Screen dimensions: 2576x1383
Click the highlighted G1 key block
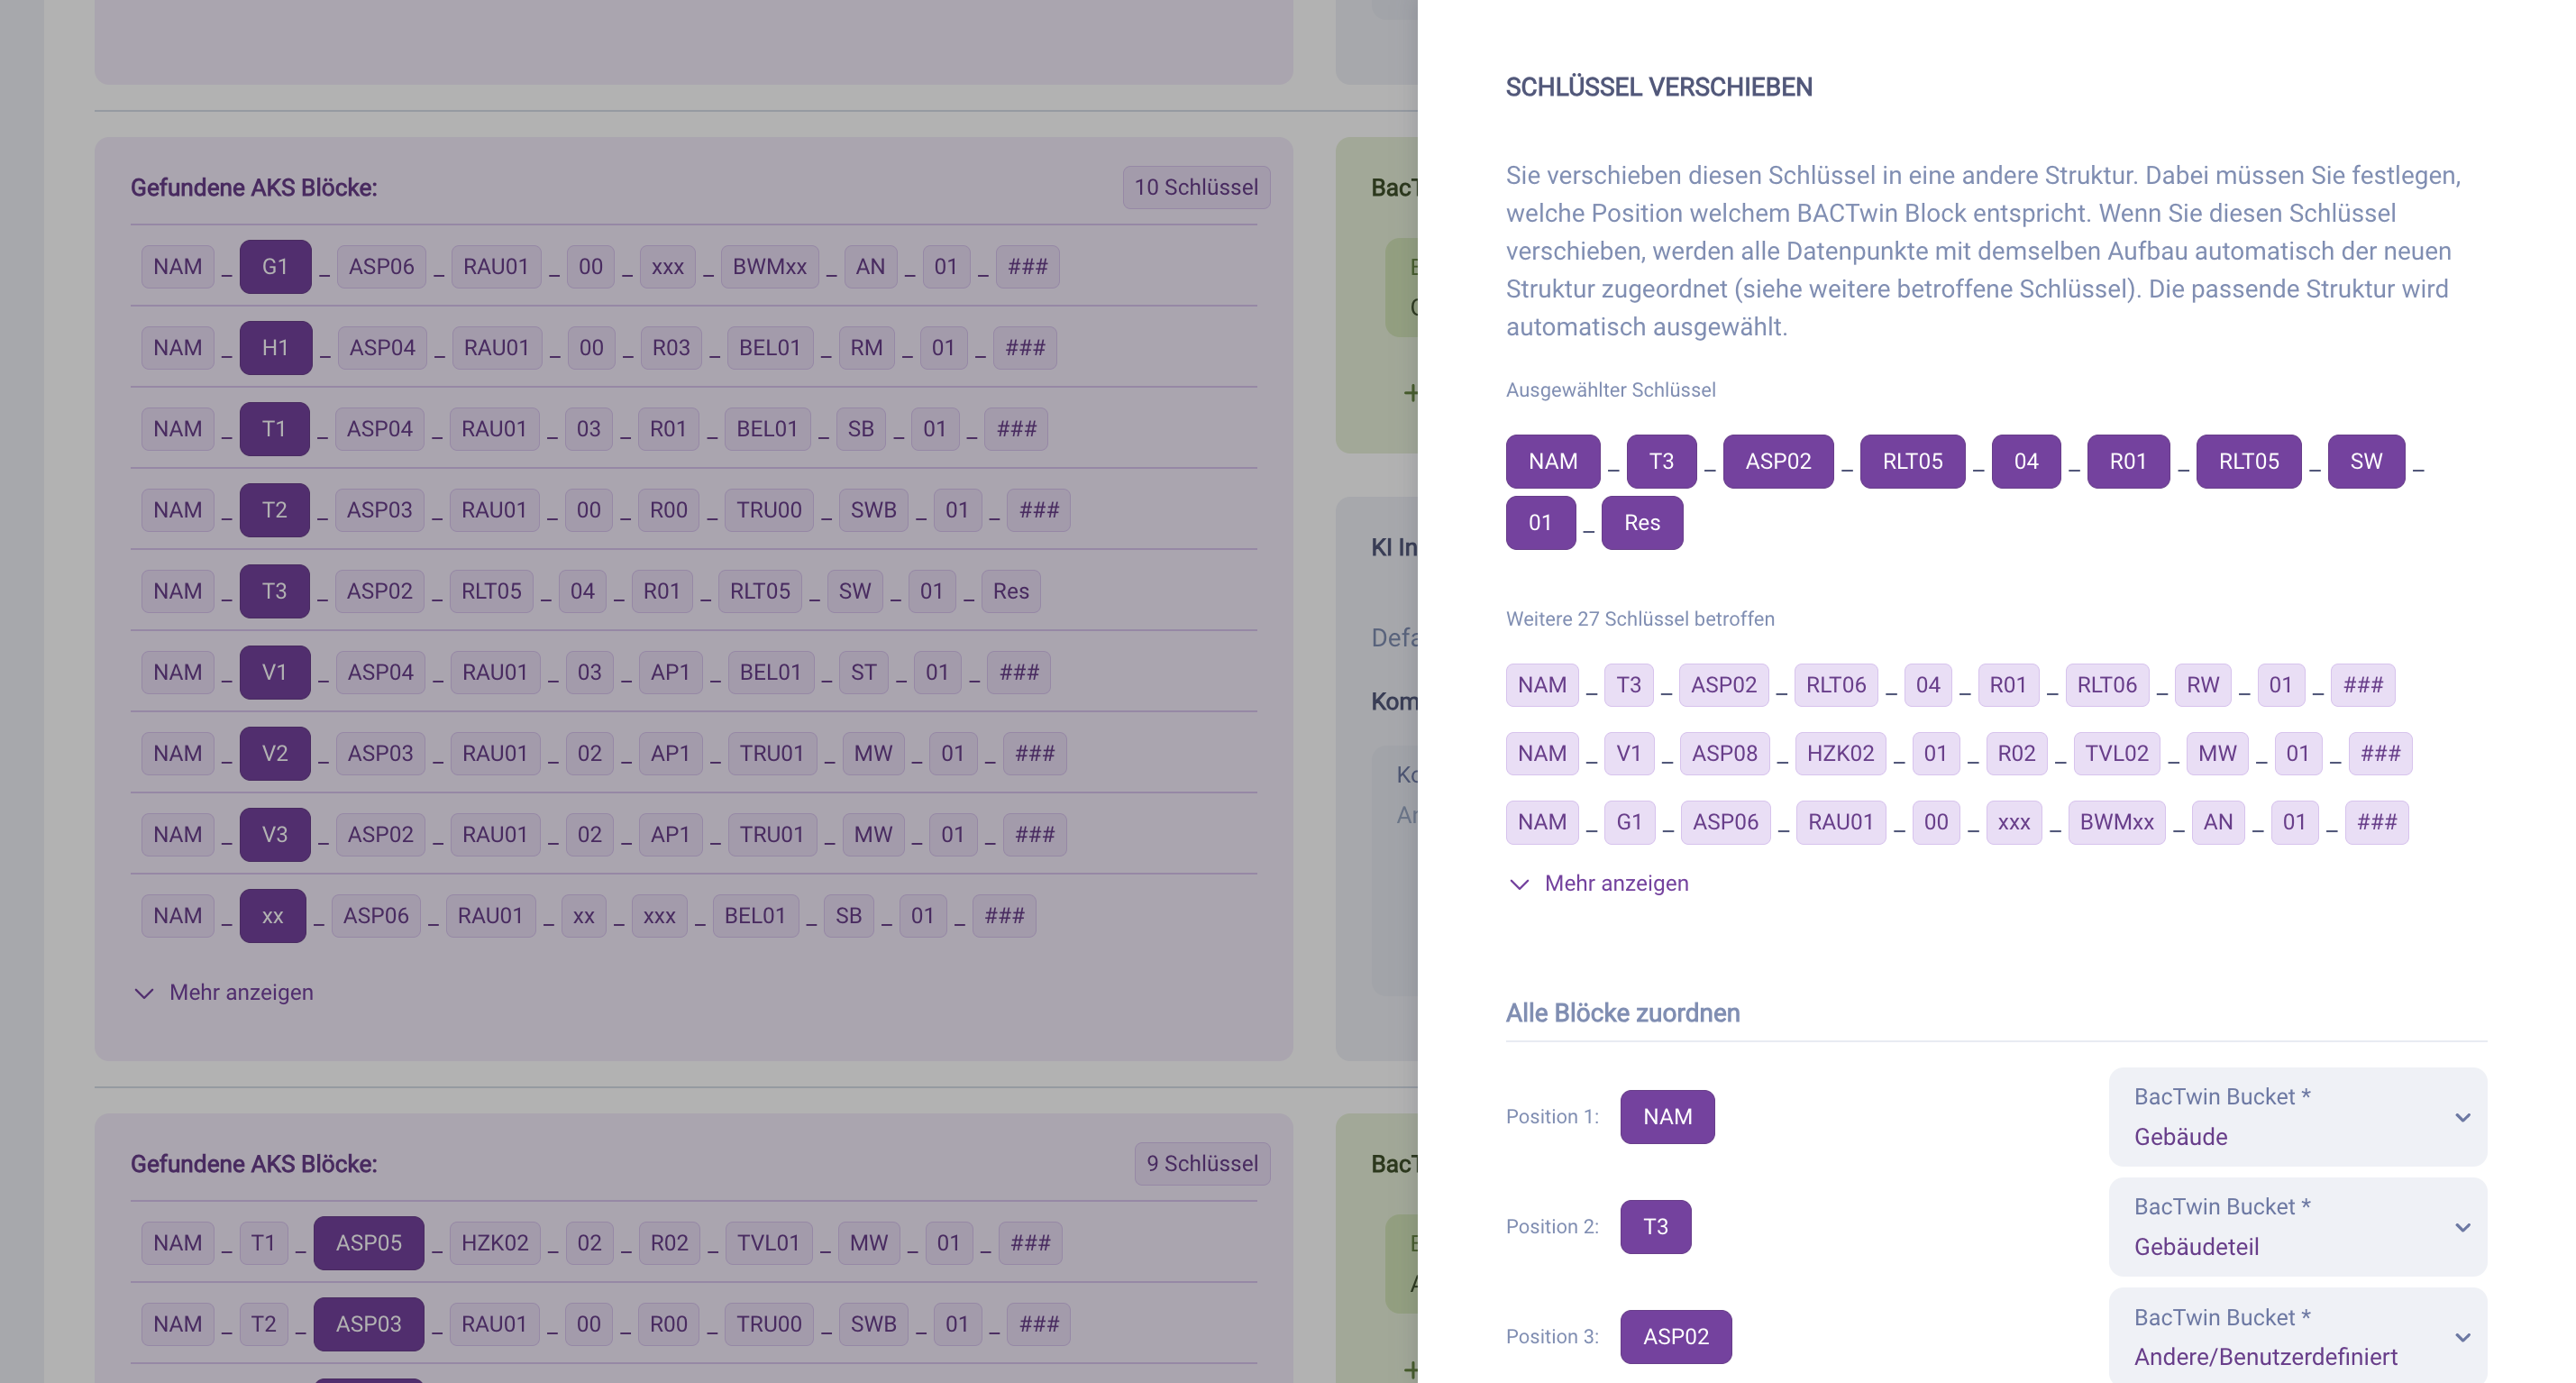coord(275,267)
